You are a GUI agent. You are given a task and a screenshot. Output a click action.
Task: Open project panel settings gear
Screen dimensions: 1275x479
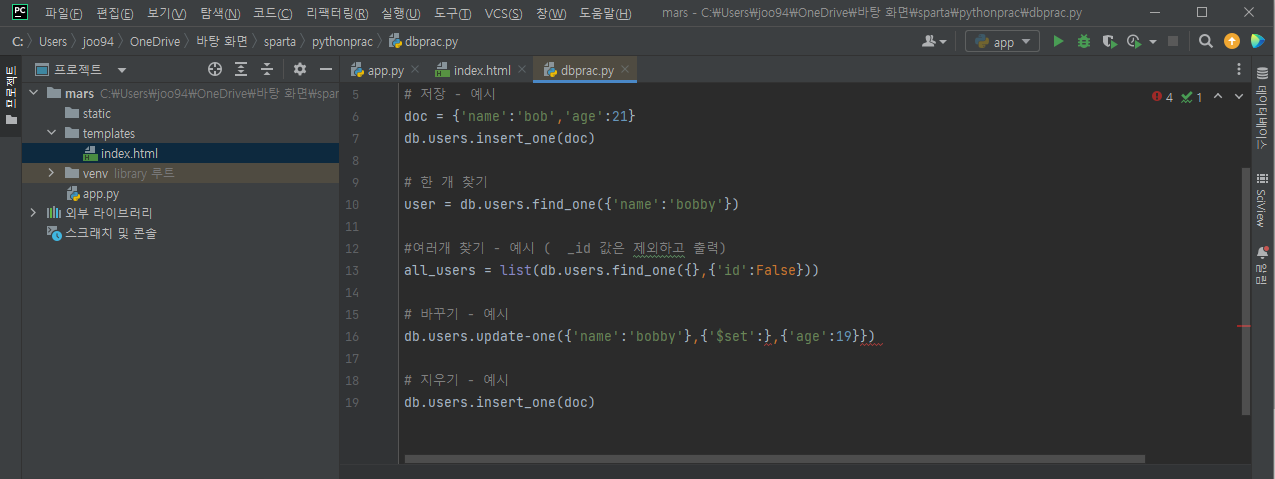click(299, 70)
